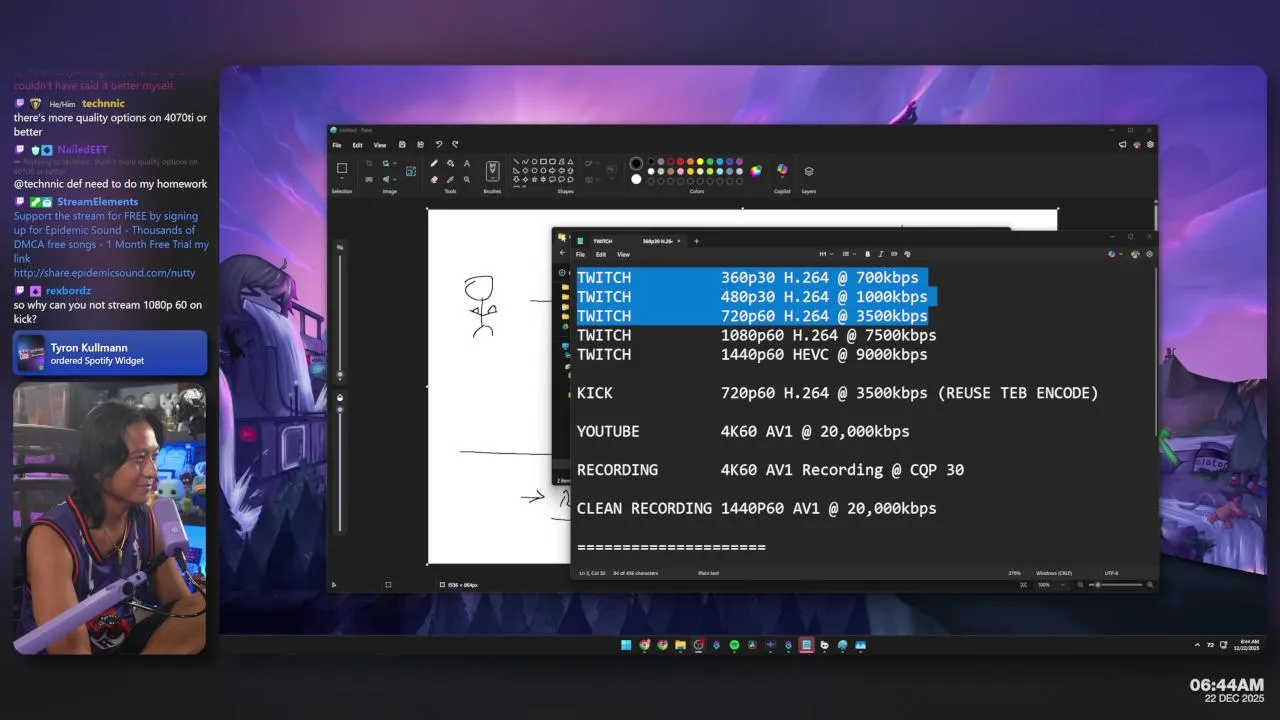This screenshot has height=720, width=1280.
Task: Add a new Notepad tab
Action: (x=696, y=241)
